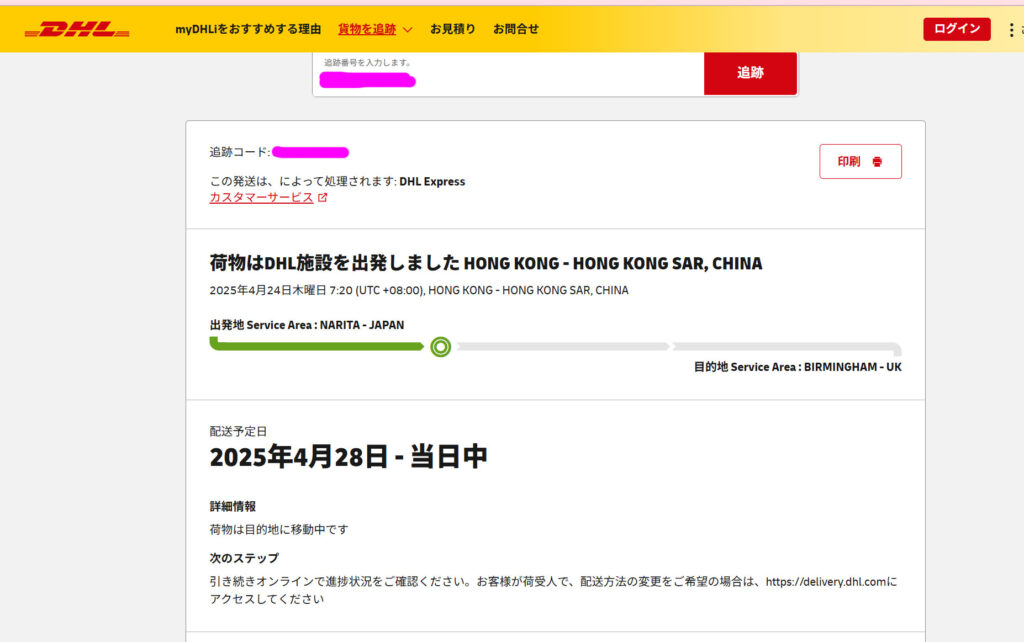Select the shipment status heading text
The image size is (1024, 642).
[x=486, y=263]
